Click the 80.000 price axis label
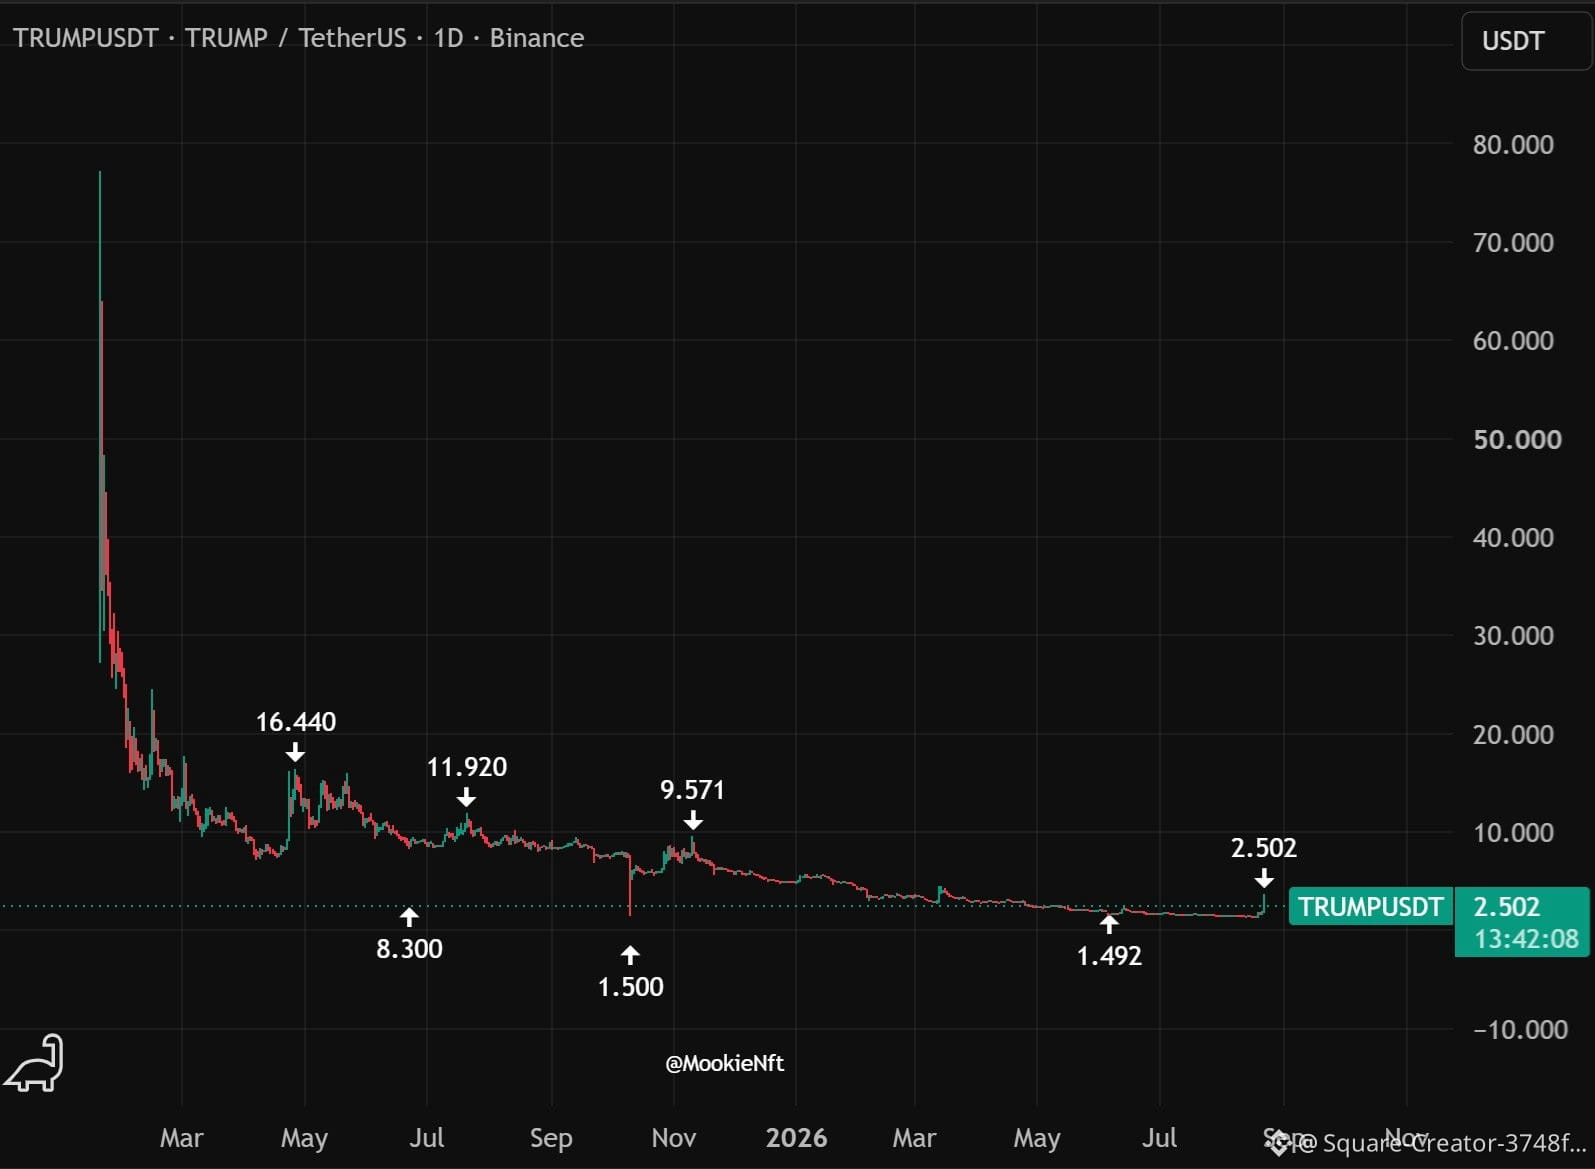 coord(1513,145)
